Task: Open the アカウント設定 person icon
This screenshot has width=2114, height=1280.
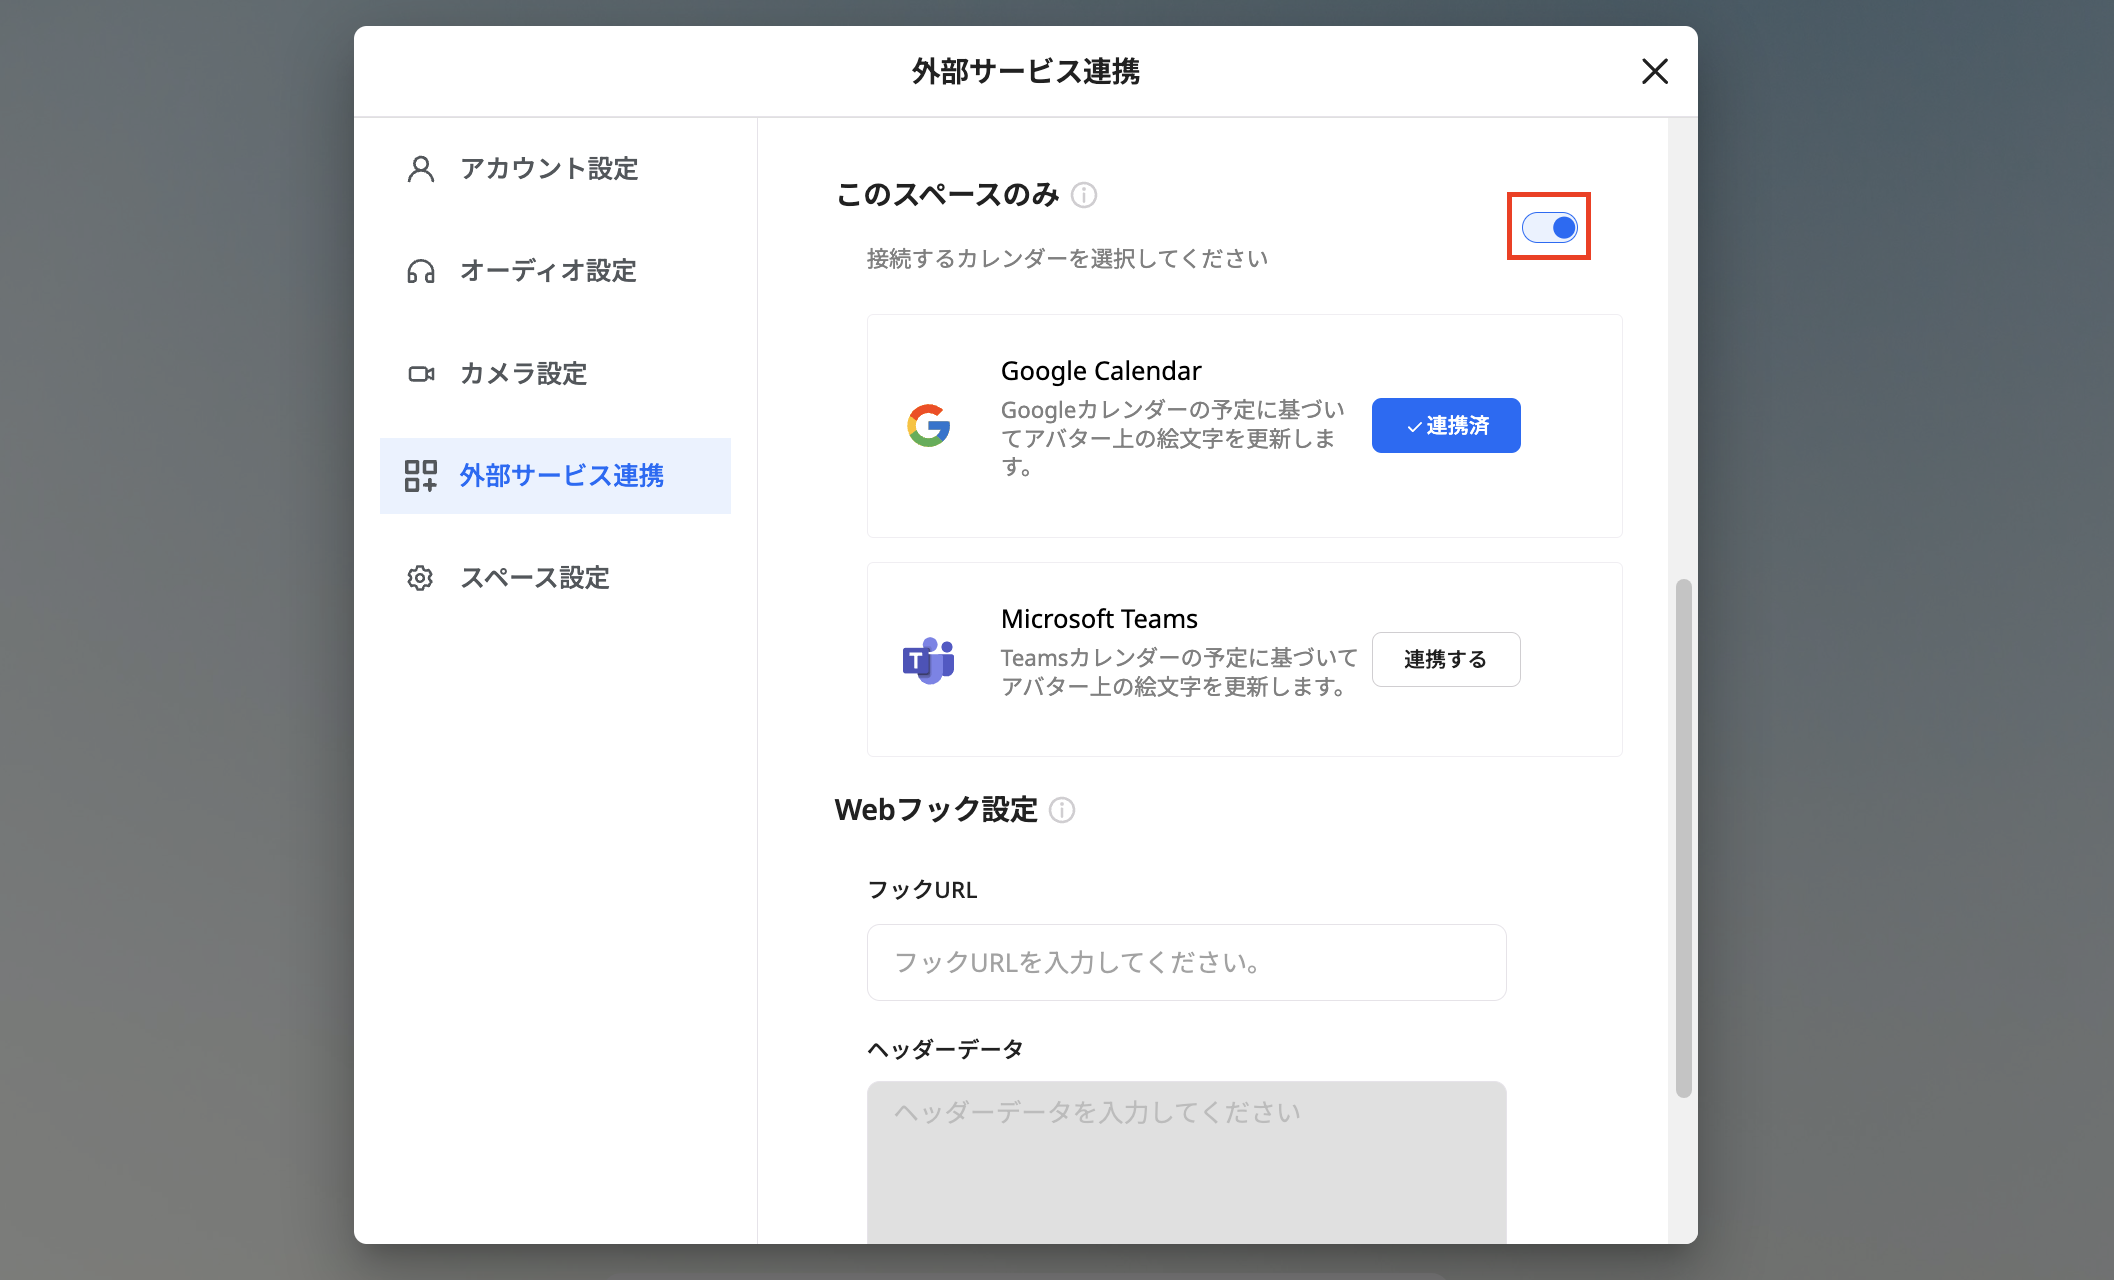Action: 420,169
